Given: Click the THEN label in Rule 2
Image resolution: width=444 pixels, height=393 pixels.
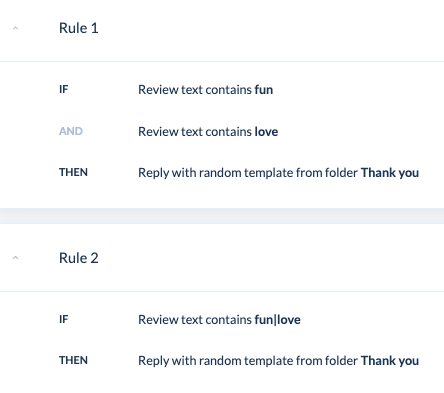Looking at the screenshot, I should (73, 360).
